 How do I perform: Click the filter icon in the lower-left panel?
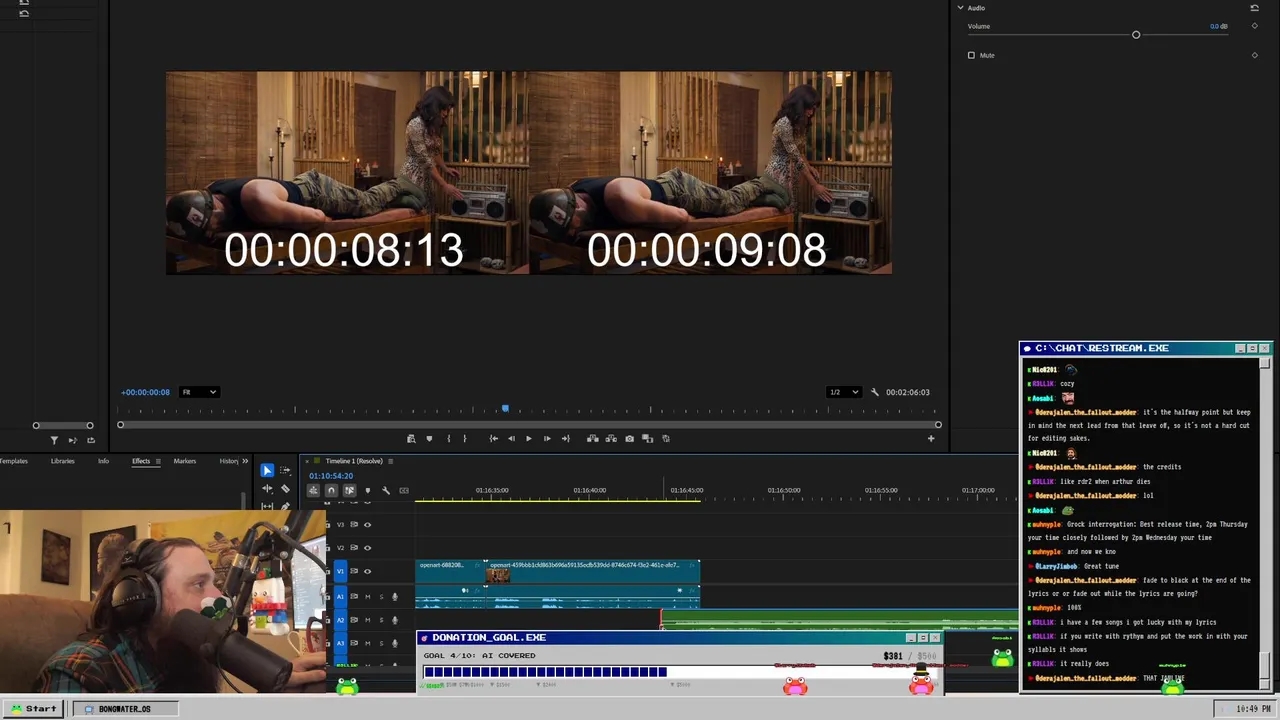coord(54,440)
